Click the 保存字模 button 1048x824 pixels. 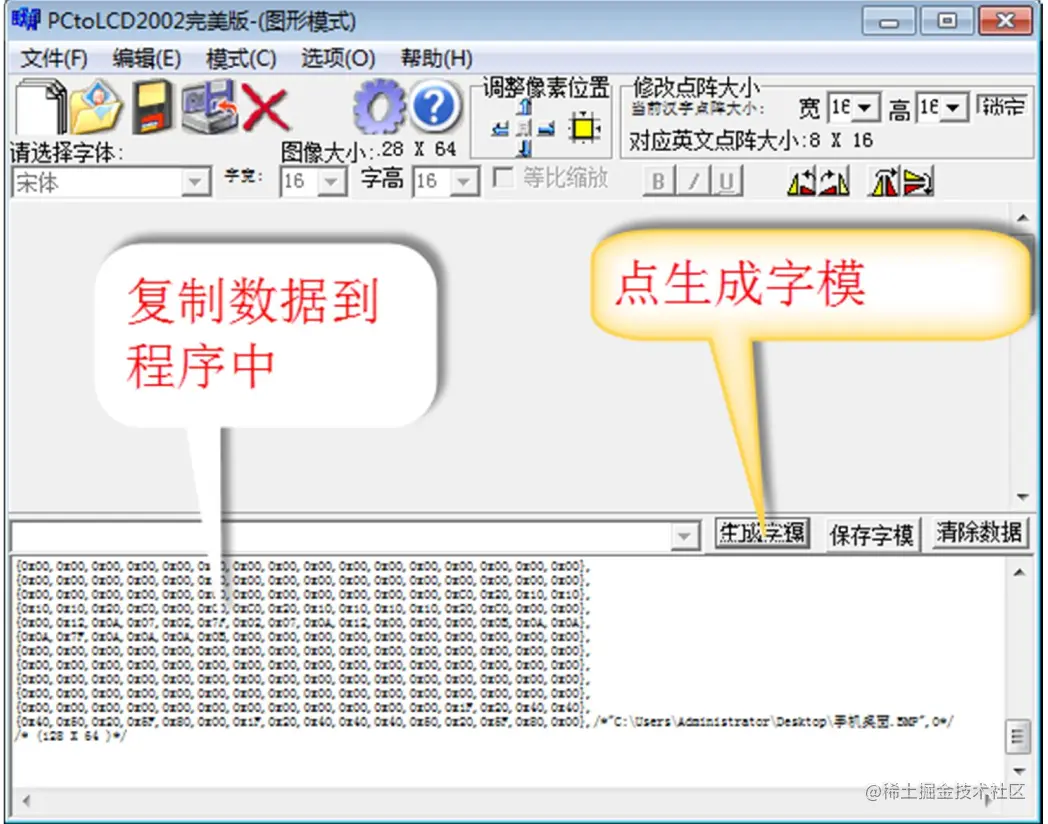click(871, 535)
